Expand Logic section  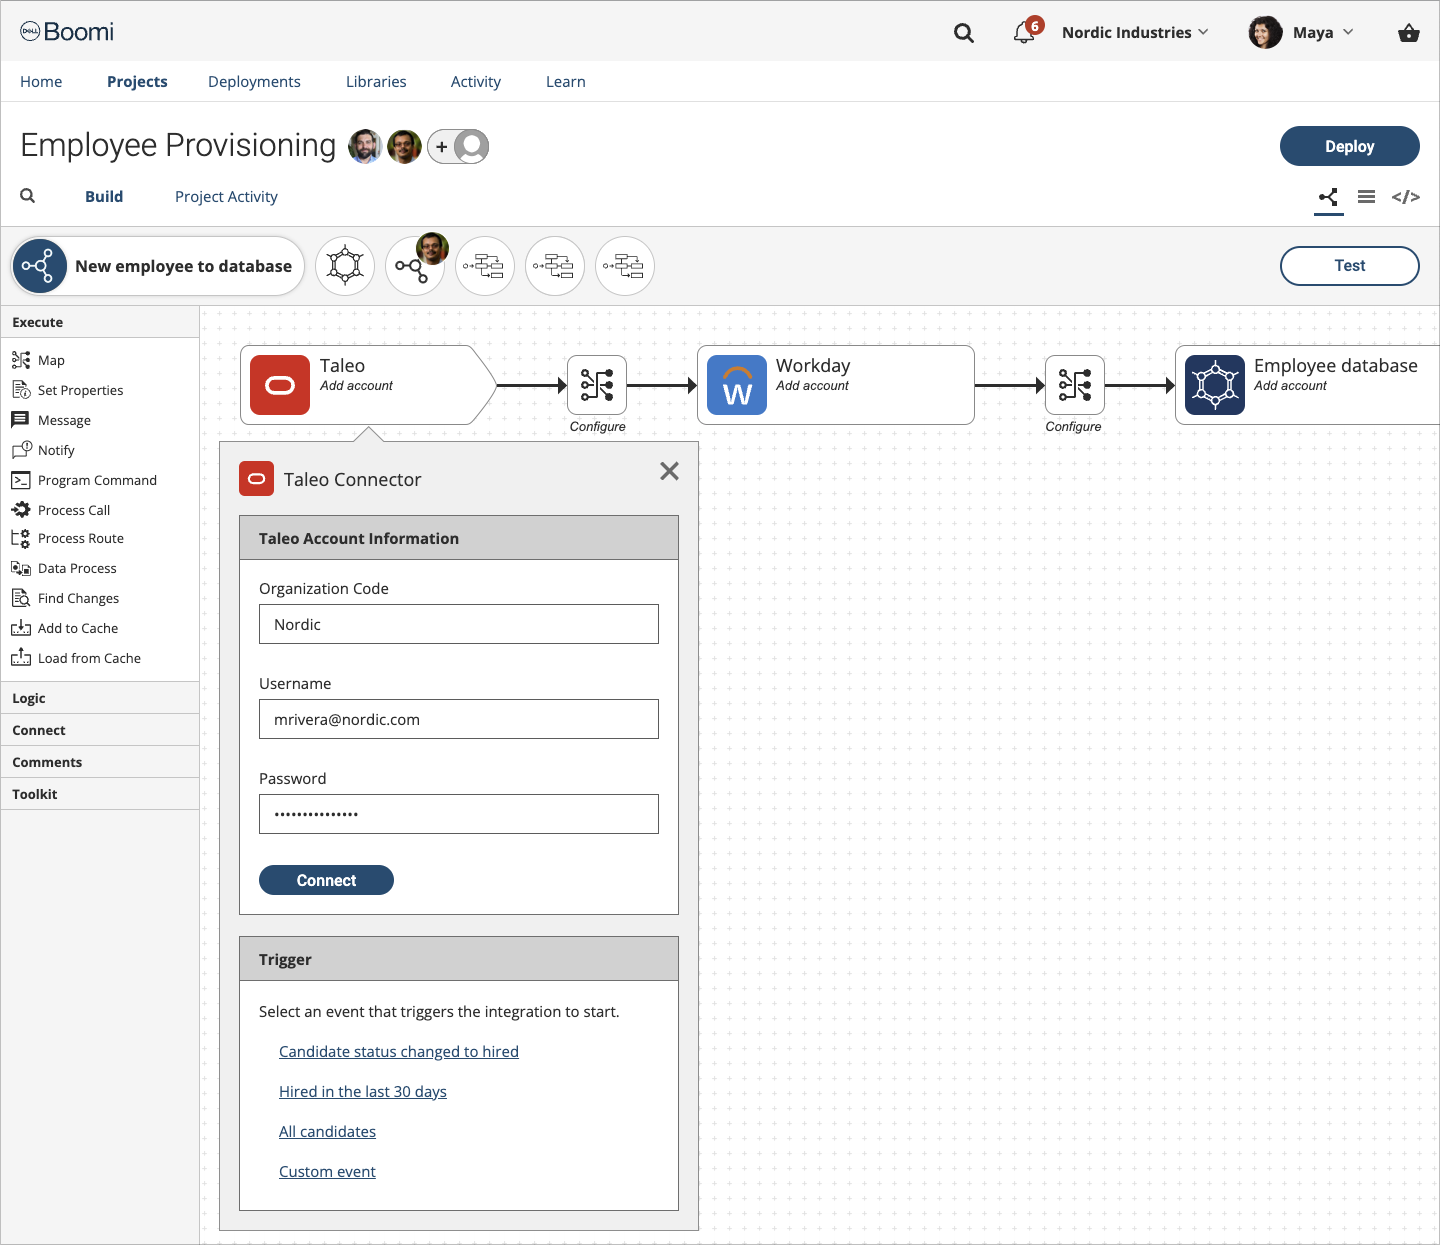pyautogui.click(x=100, y=698)
